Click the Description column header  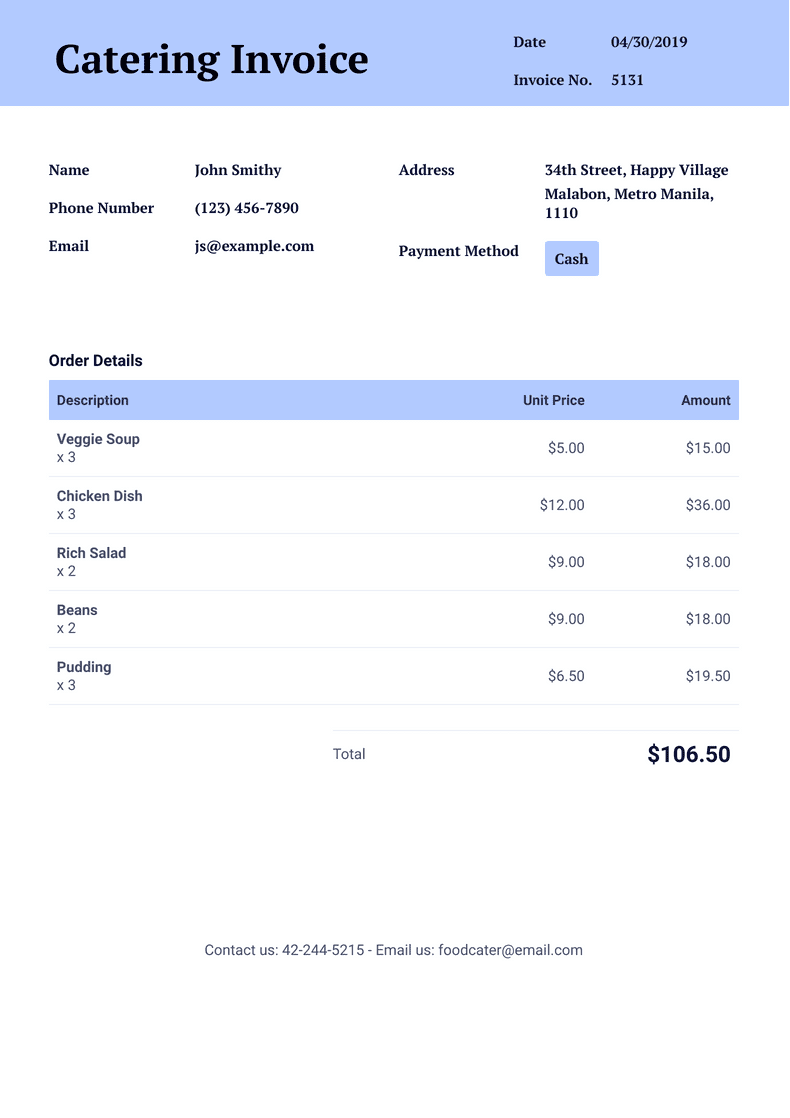click(x=93, y=400)
